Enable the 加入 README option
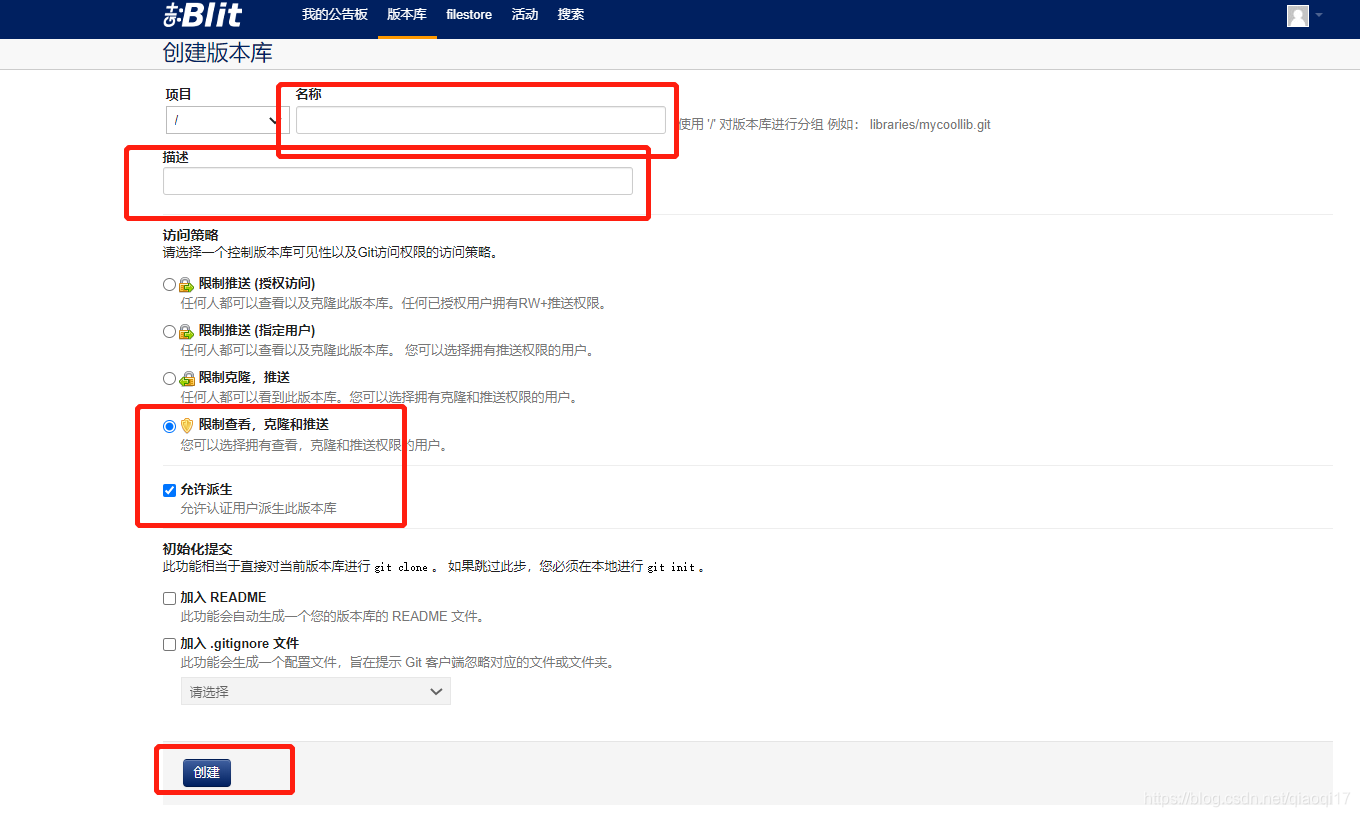This screenshot has width=1360, height=817. [x=169, y=597]
